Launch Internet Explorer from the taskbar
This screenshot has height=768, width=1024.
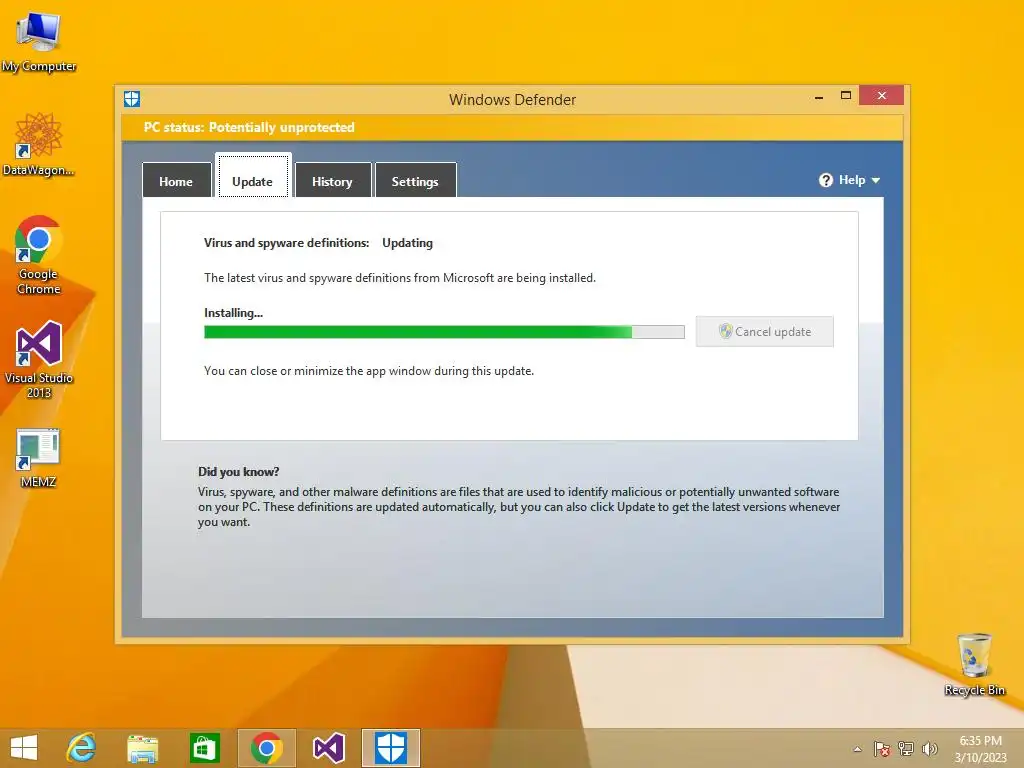click(x=82, y=748)
